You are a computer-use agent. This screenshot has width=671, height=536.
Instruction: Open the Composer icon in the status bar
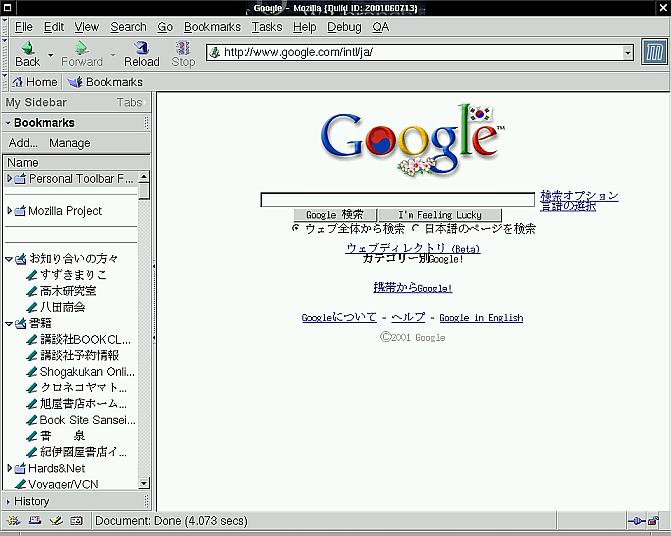(56, 521)
